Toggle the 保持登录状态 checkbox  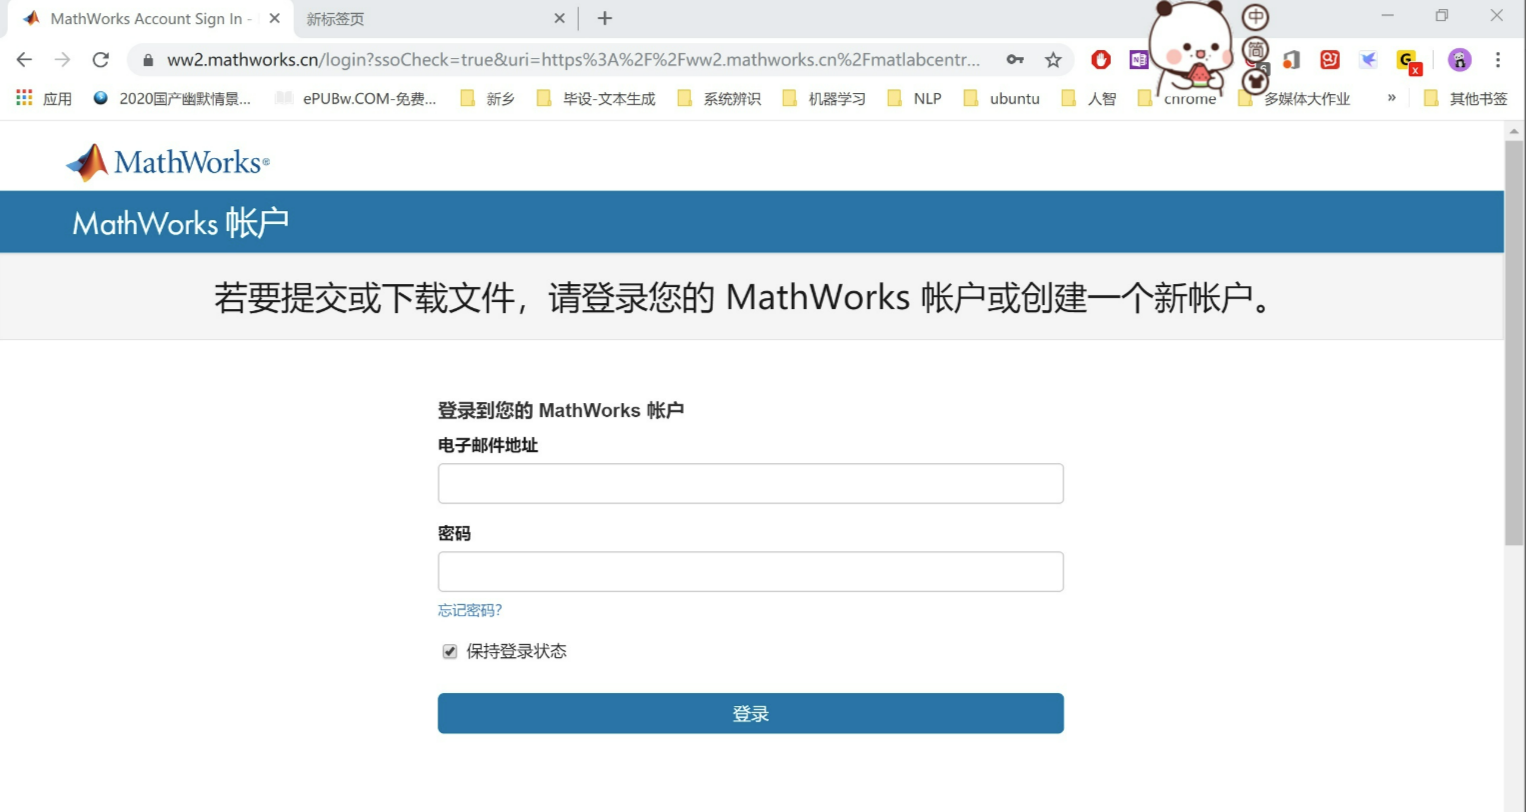point(450,652)
